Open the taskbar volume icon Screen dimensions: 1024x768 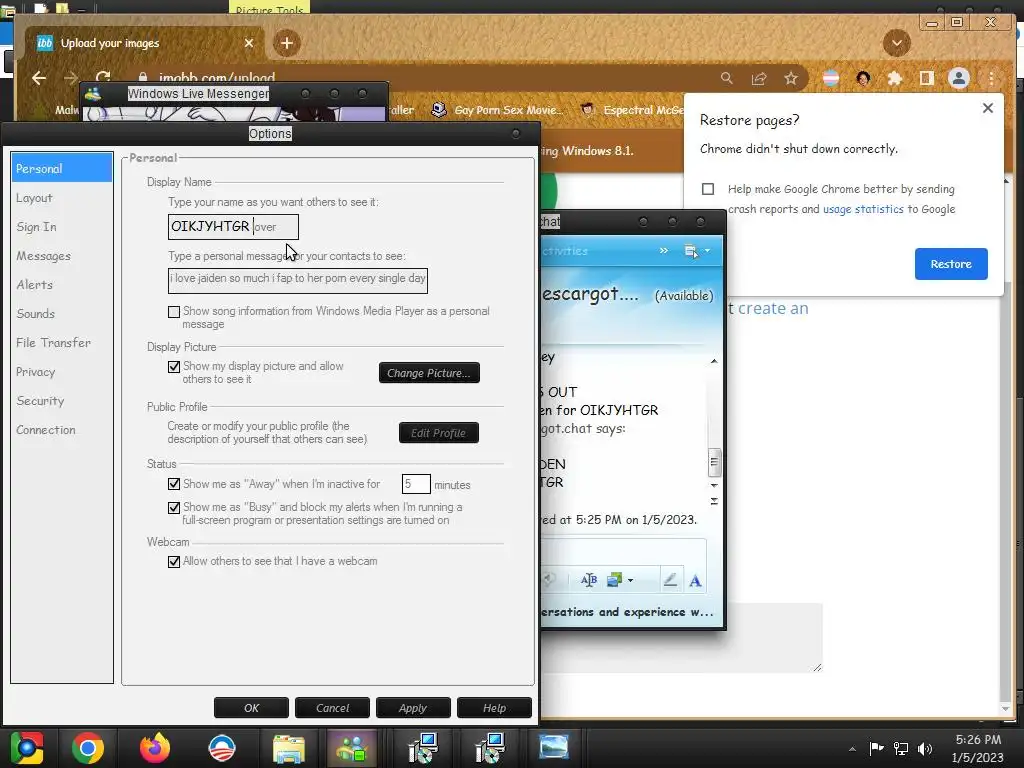pos(924,748)
